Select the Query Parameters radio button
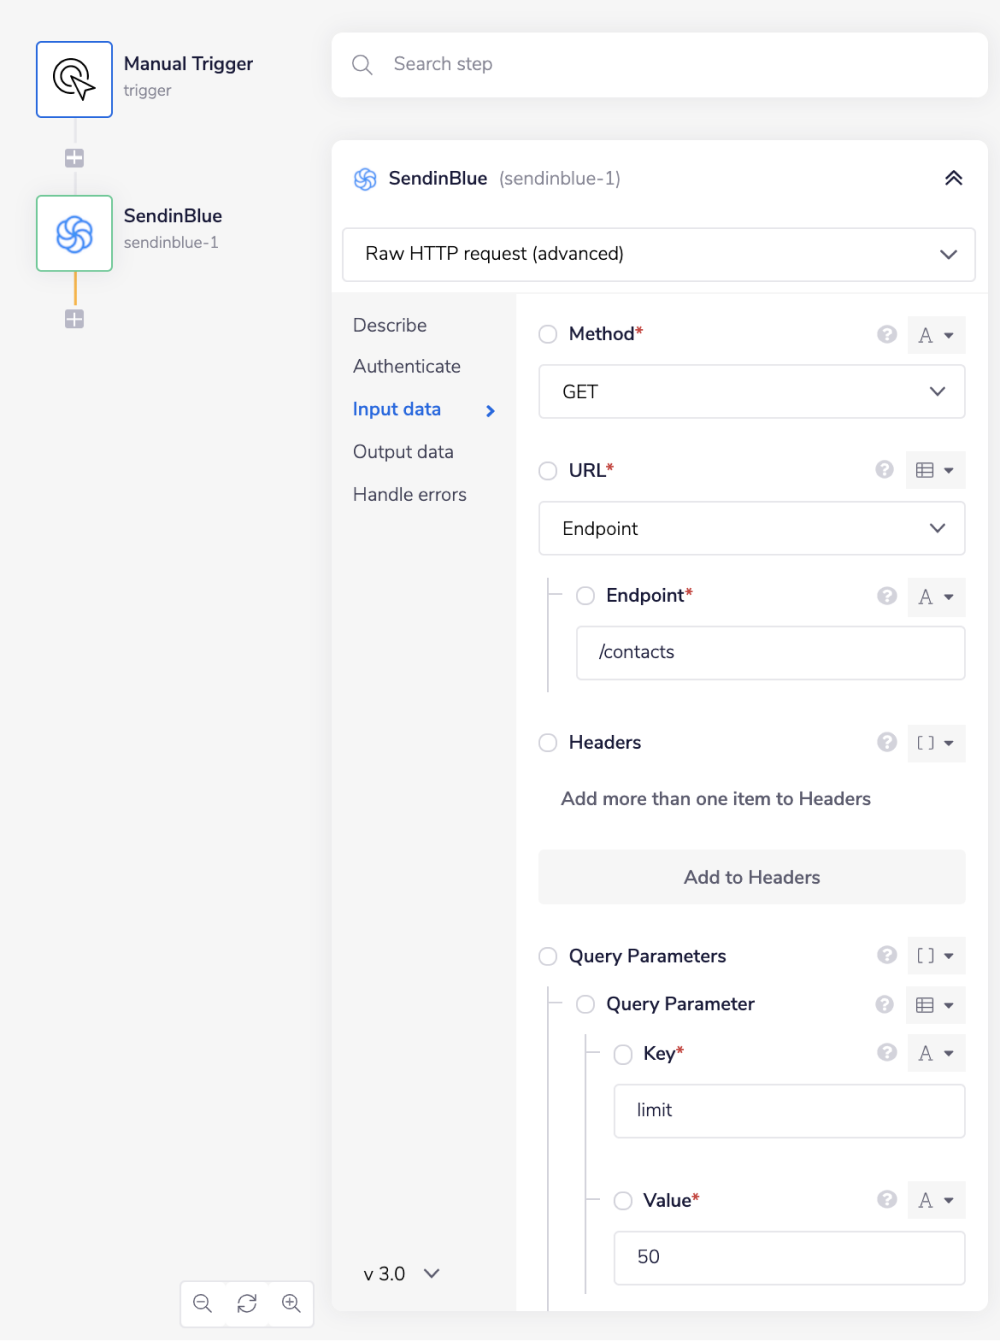 pos(548,956)
